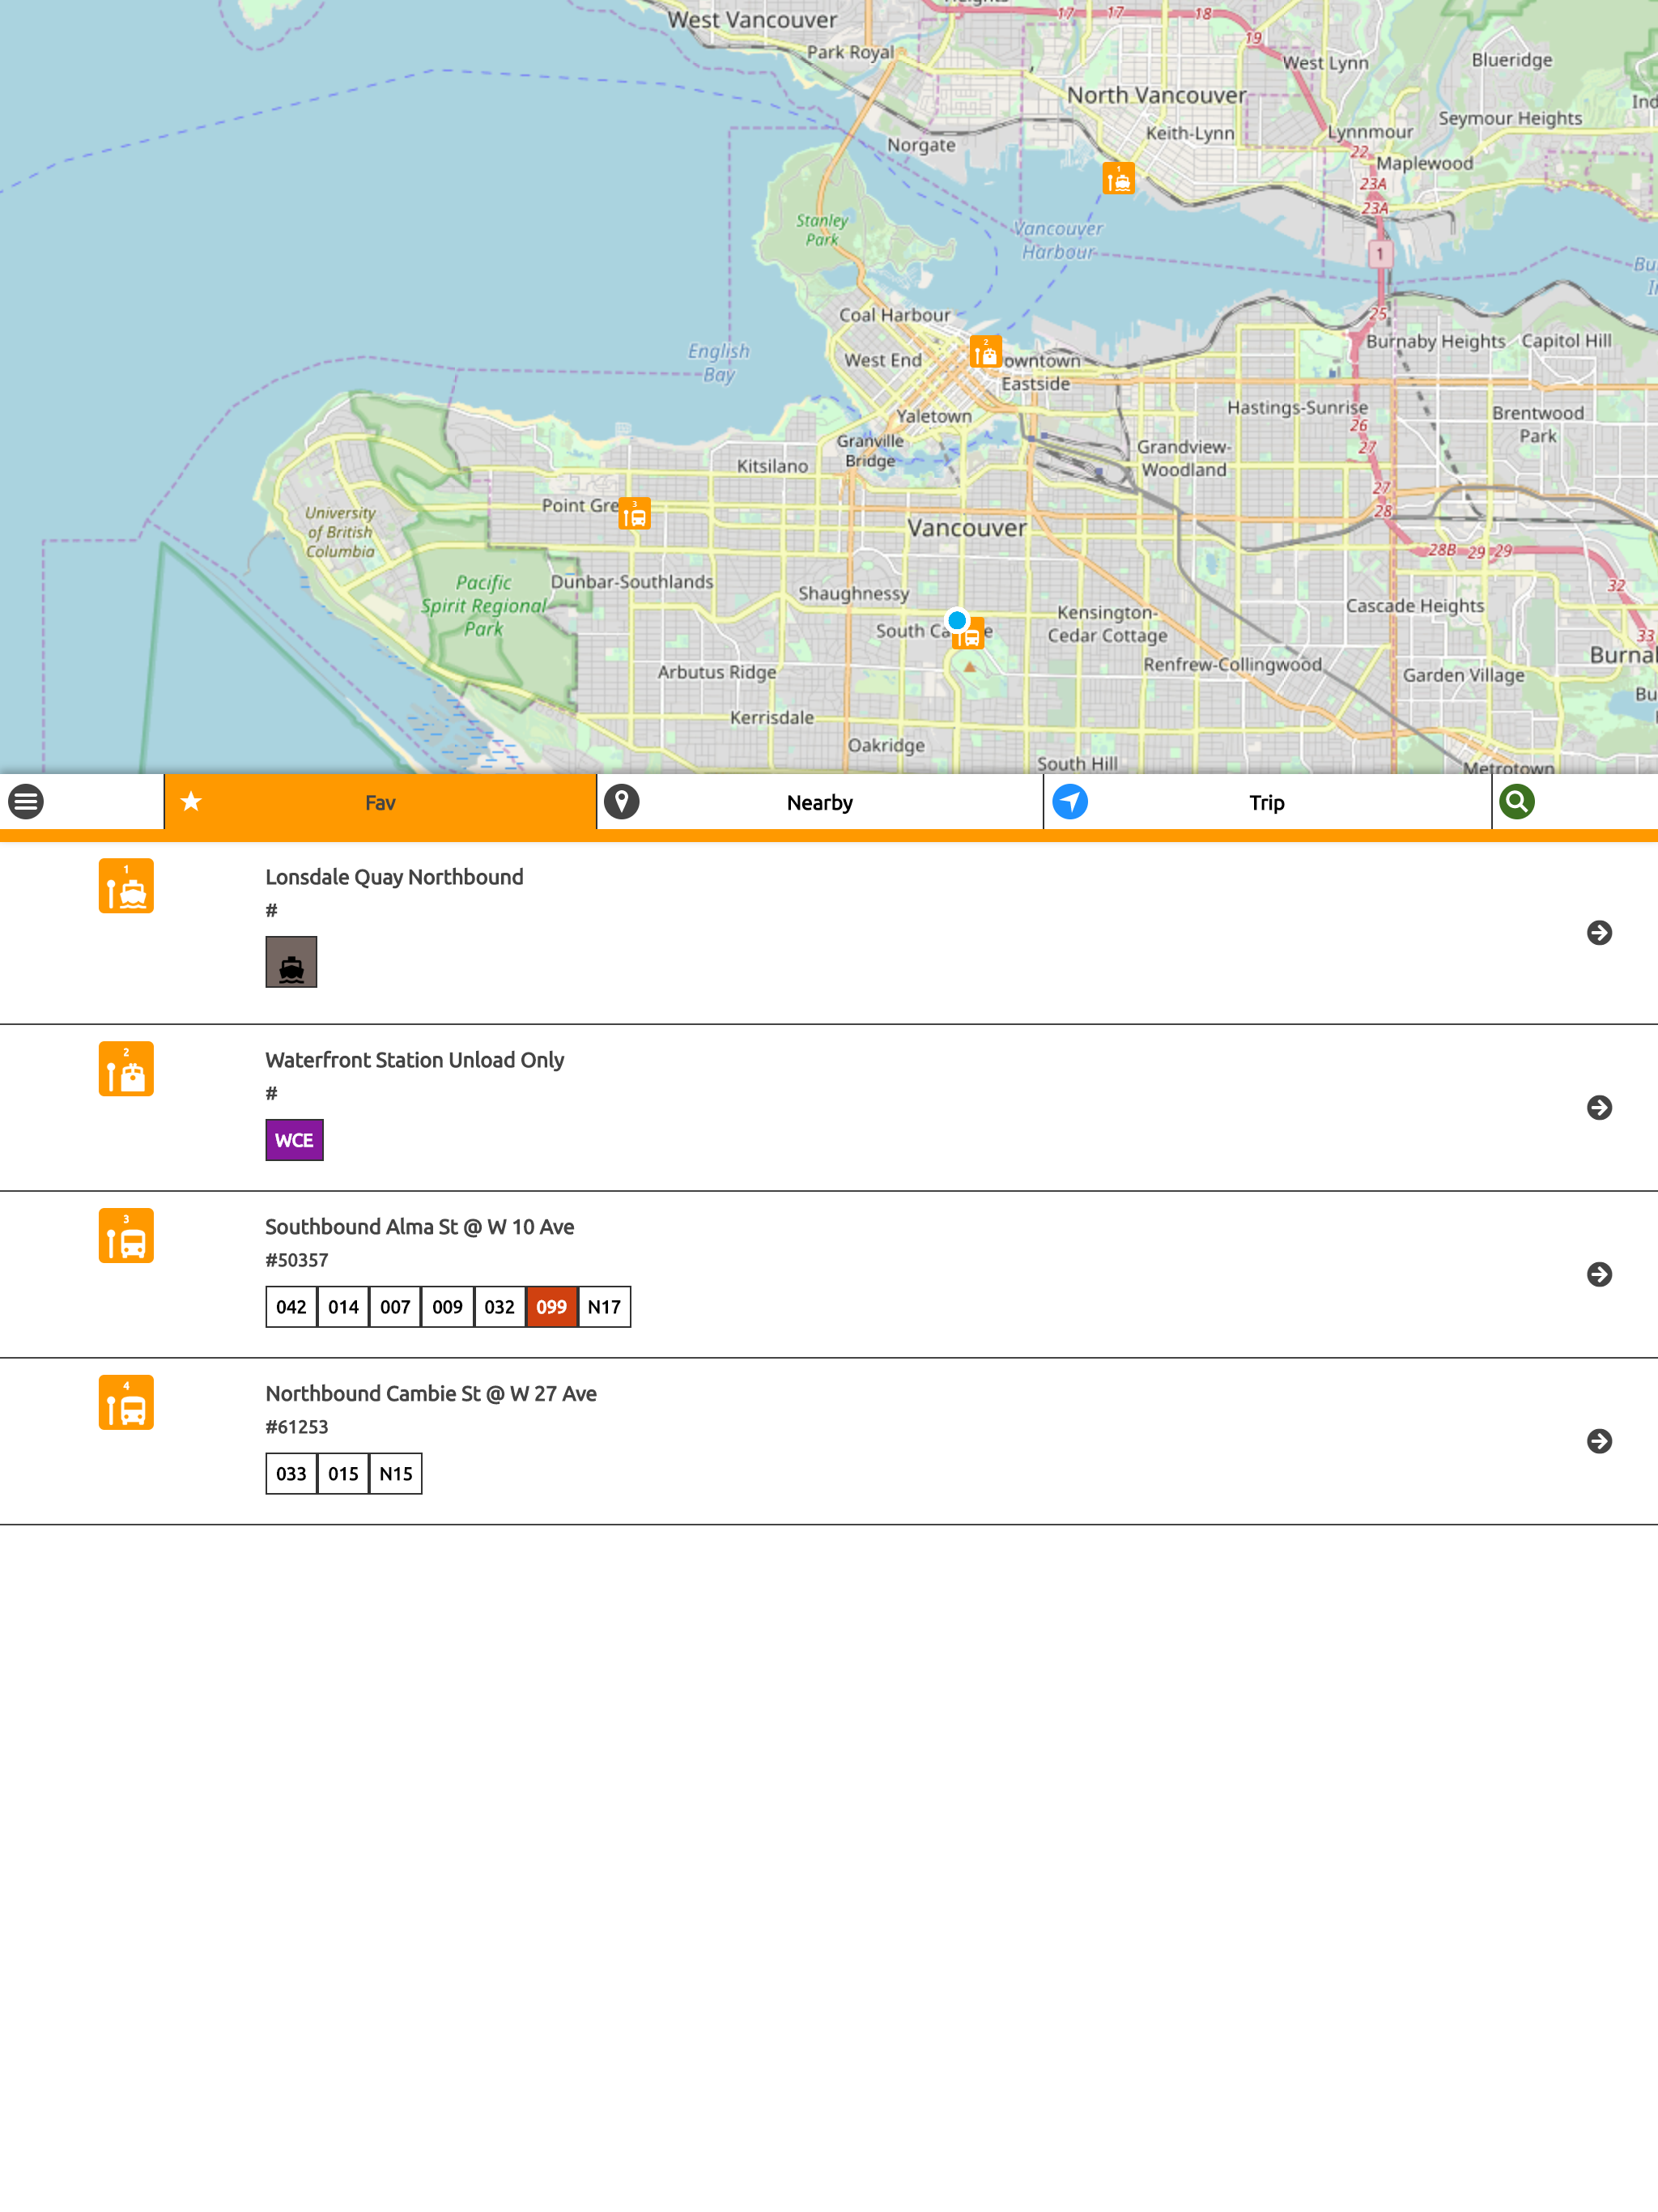Click the location pin icon beside Nearby
Image resolution: width=1658 pixels, height=2212 pixels.
coord(622,802)
